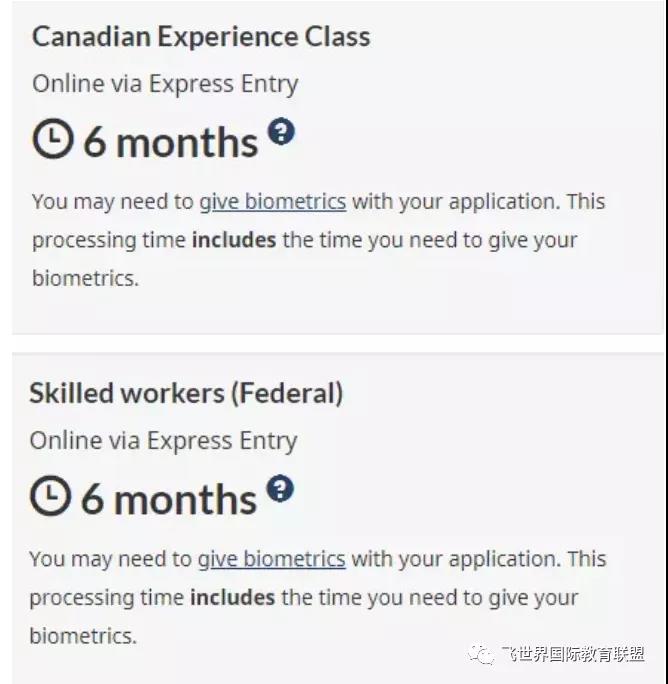Viewport: 668px width, 684px height.
Task: Click clock icon in Skilled workers (Federal) card
Action: tap(50, 496)
